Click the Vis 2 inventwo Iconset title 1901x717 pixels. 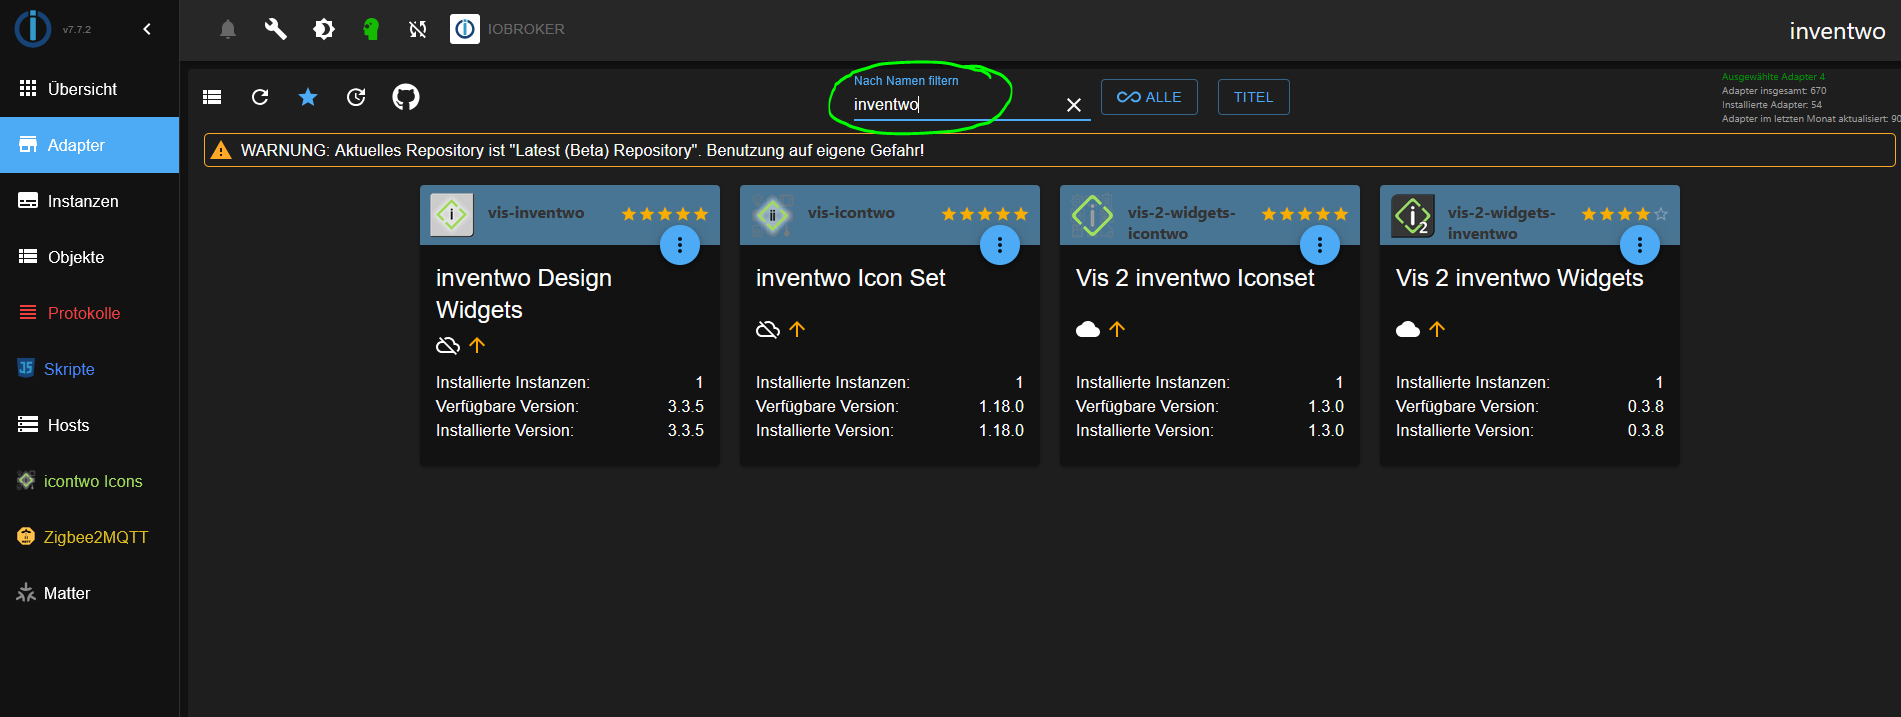pyautogui.click(x=1195, y=278)
